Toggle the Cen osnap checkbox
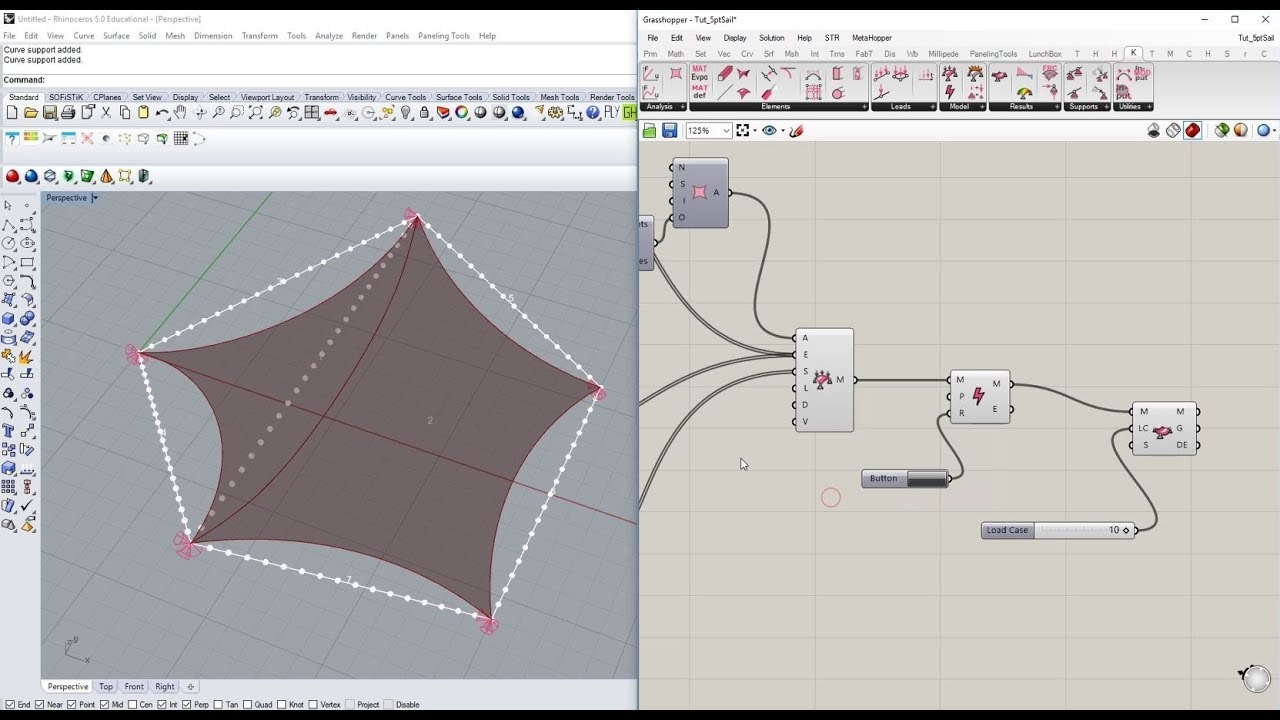 (x=134, y=704)
